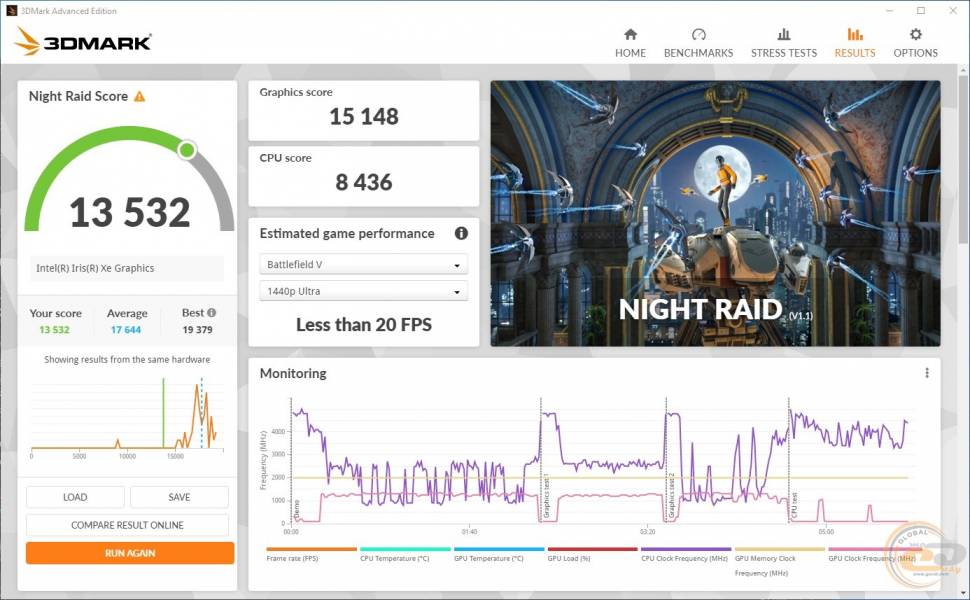The image size is (970, 600).
Task: Open the Monitoring three-dot menu
Action: [x=927, y=373]
